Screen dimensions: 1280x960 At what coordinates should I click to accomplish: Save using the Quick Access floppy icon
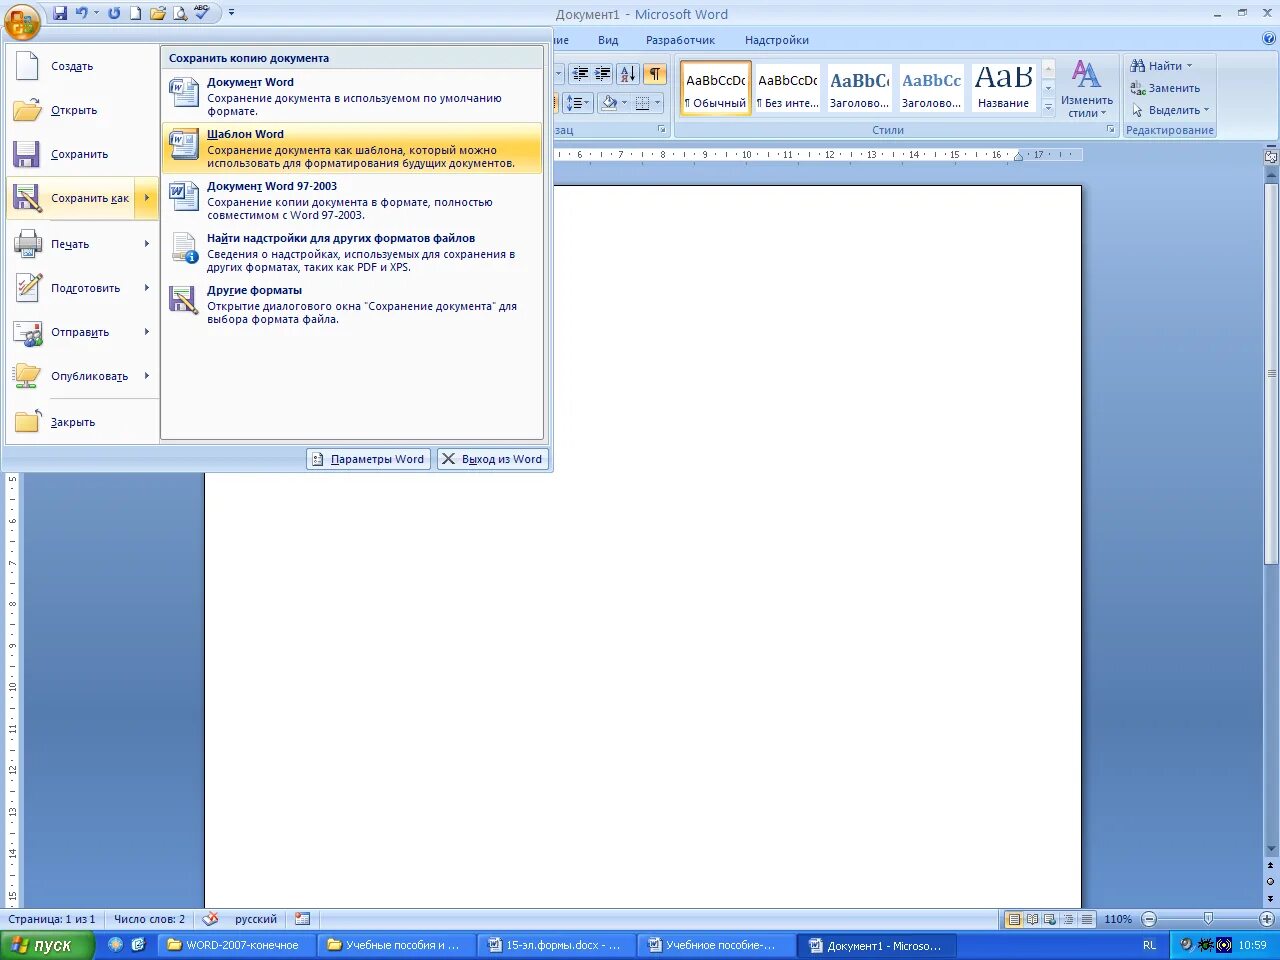tap(60, 13)
